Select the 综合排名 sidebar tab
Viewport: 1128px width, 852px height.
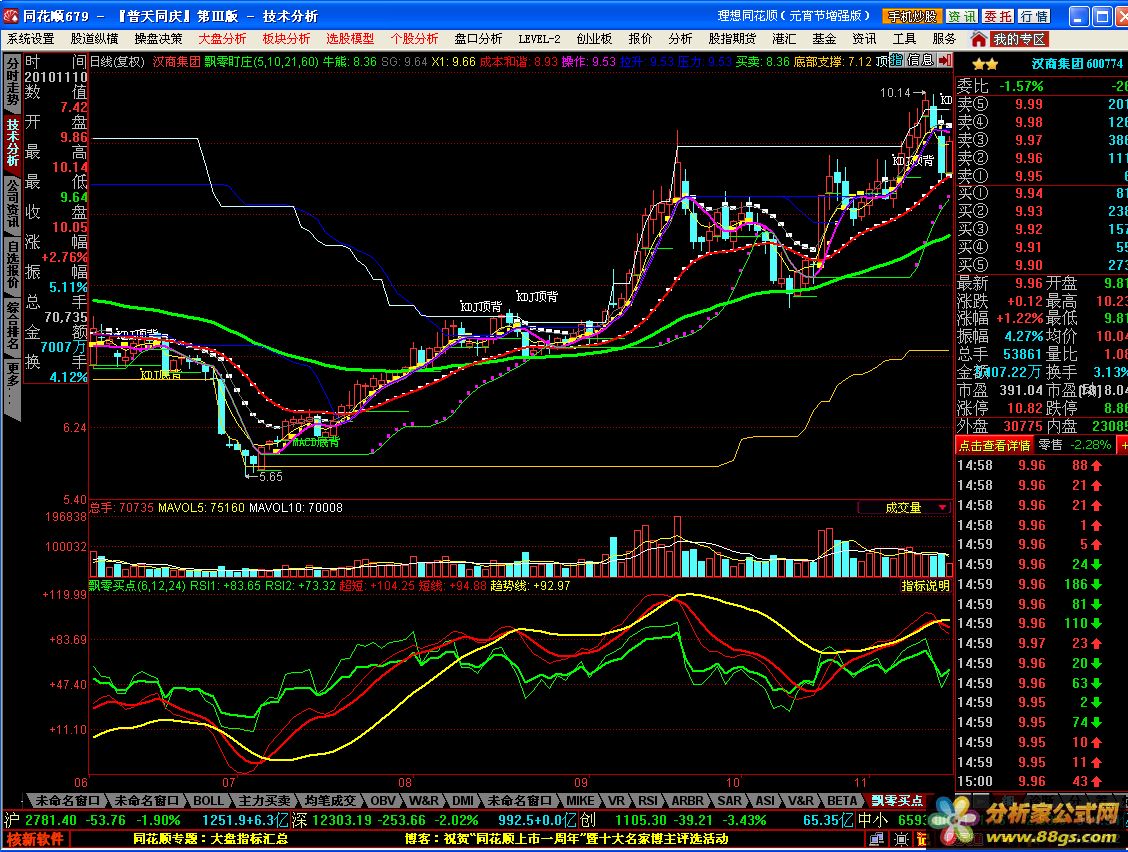pos(12,326)
